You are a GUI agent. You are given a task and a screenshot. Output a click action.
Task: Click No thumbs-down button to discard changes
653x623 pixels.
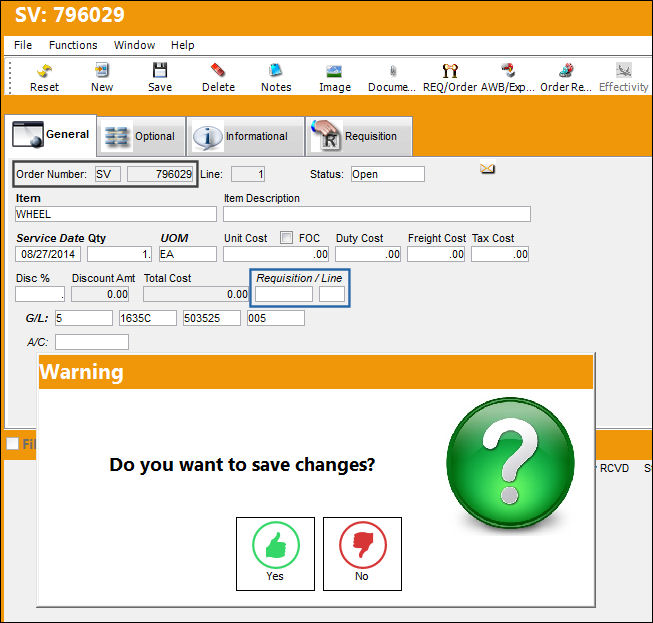pyautogui.click(x=362, y=554)
